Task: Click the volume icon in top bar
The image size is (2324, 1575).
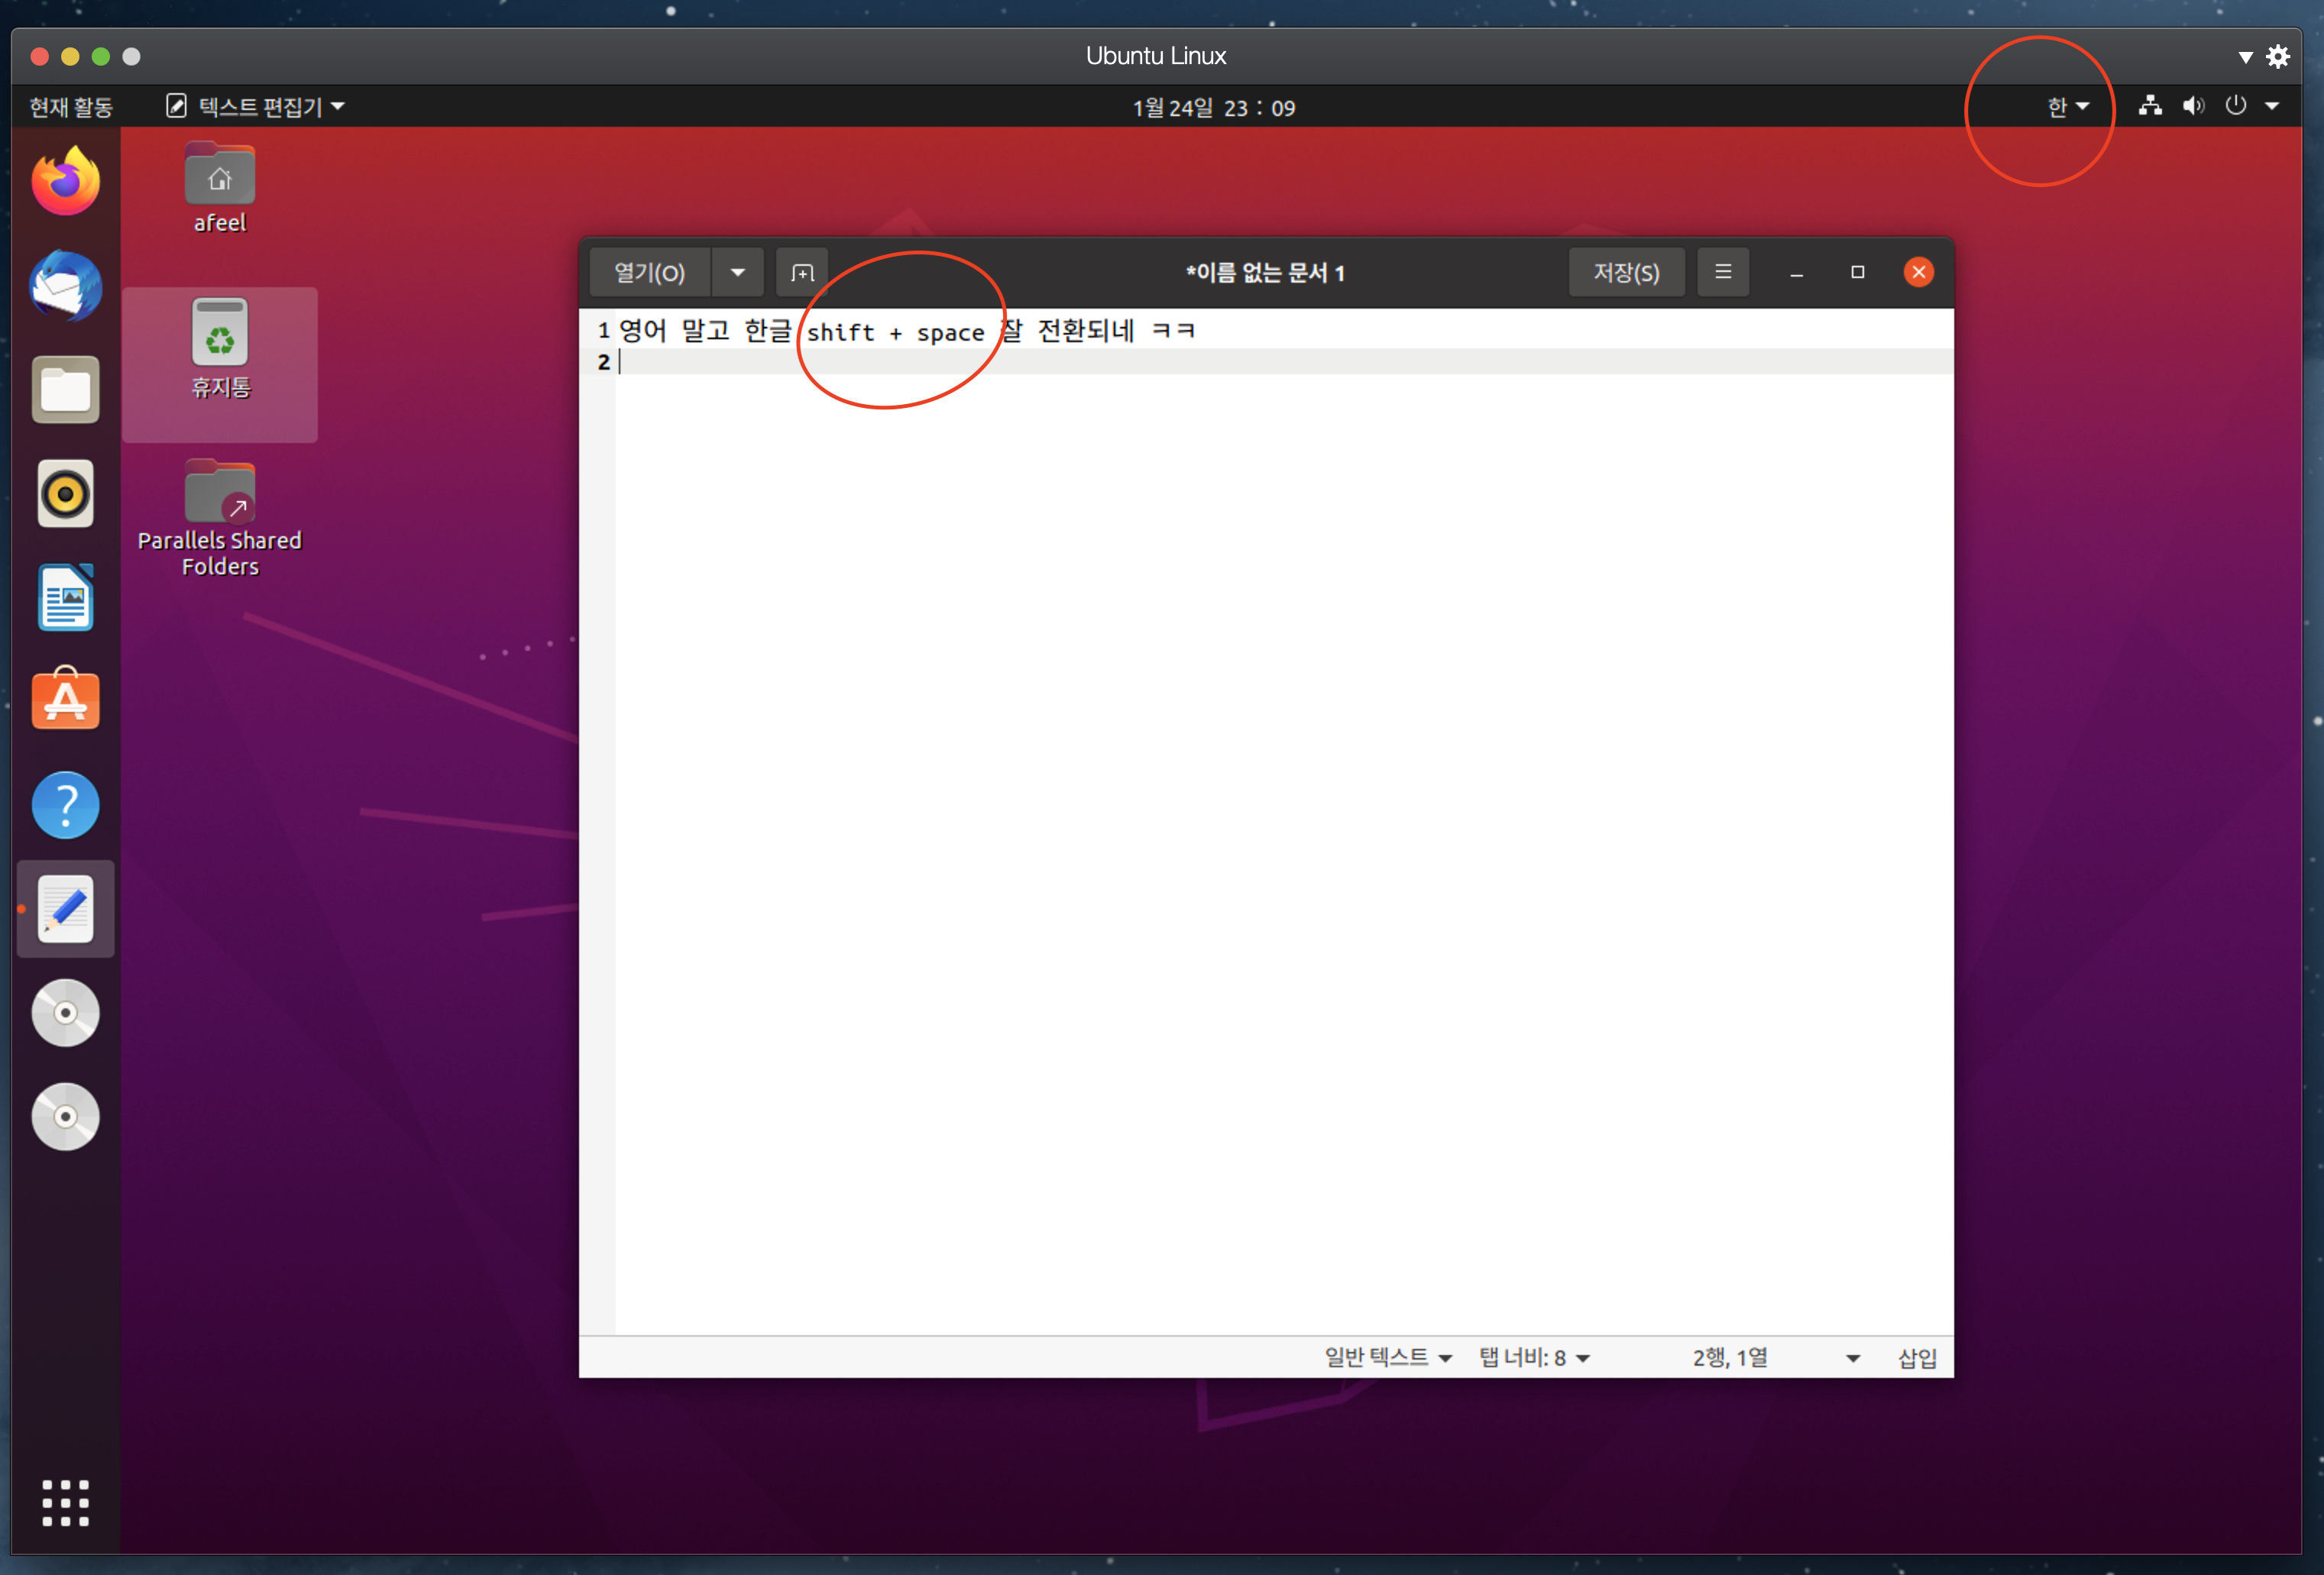Action: [x=2193, y=106]
